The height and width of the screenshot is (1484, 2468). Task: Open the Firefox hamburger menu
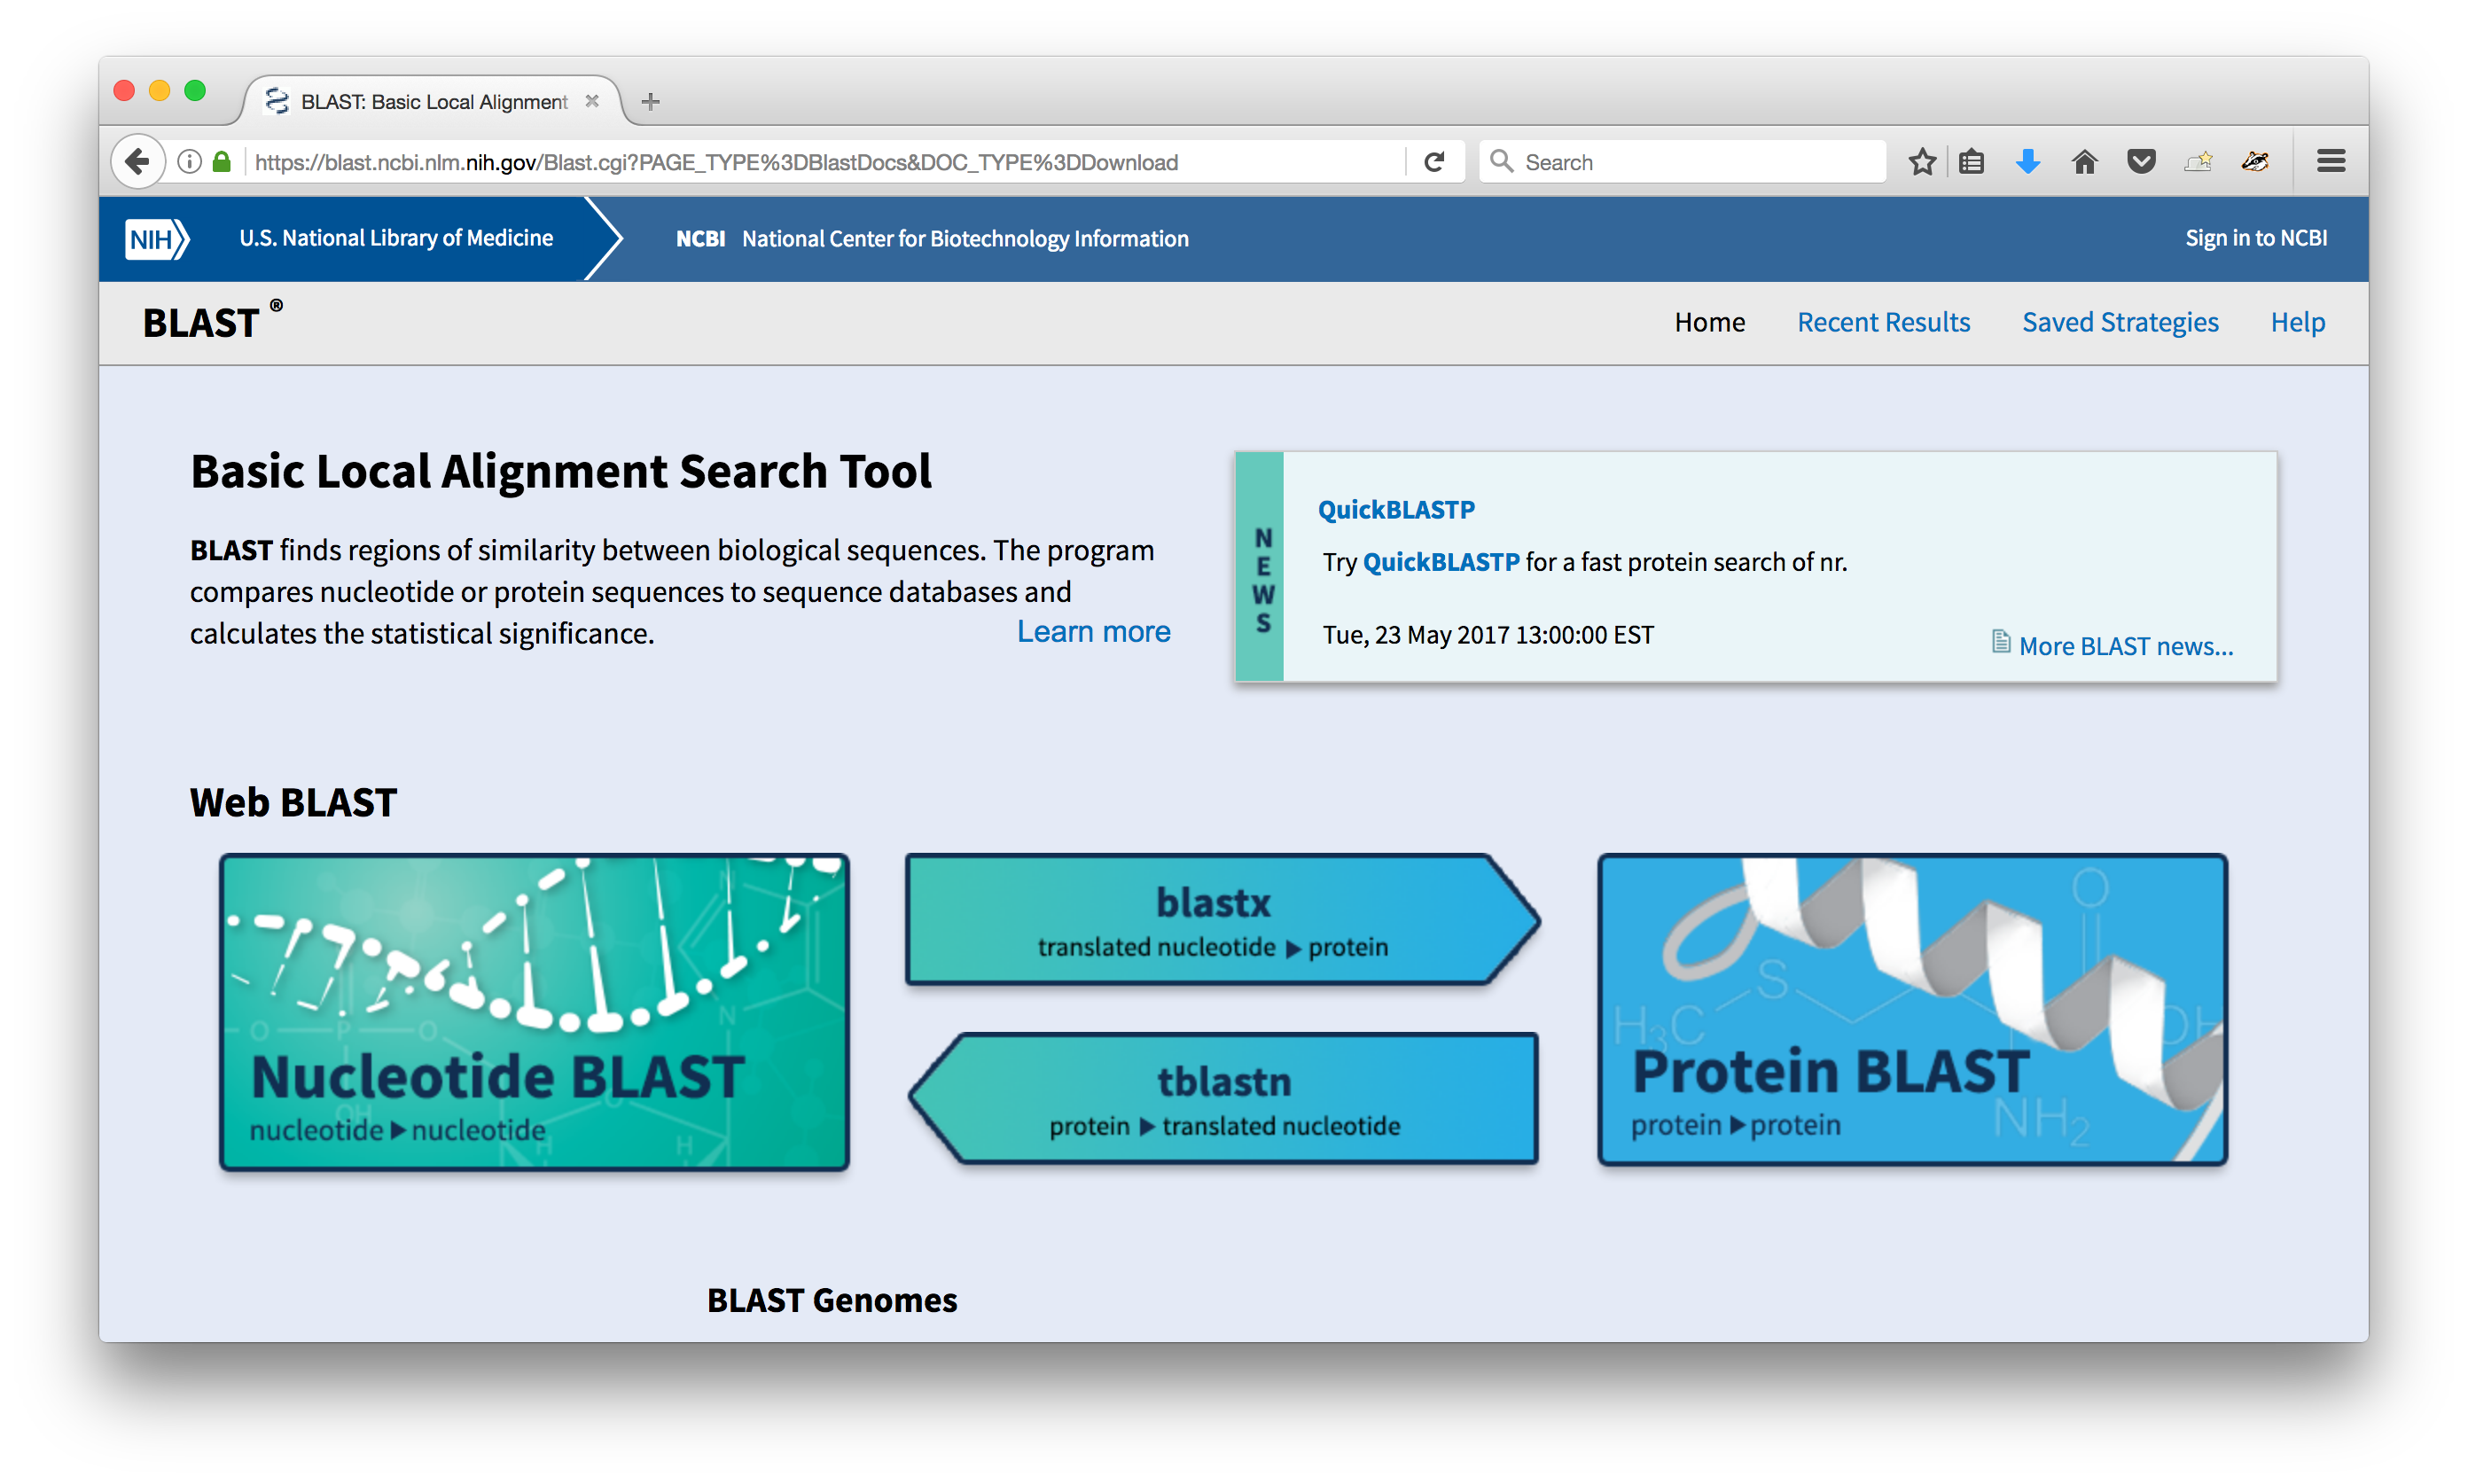tap(2330, 161)
